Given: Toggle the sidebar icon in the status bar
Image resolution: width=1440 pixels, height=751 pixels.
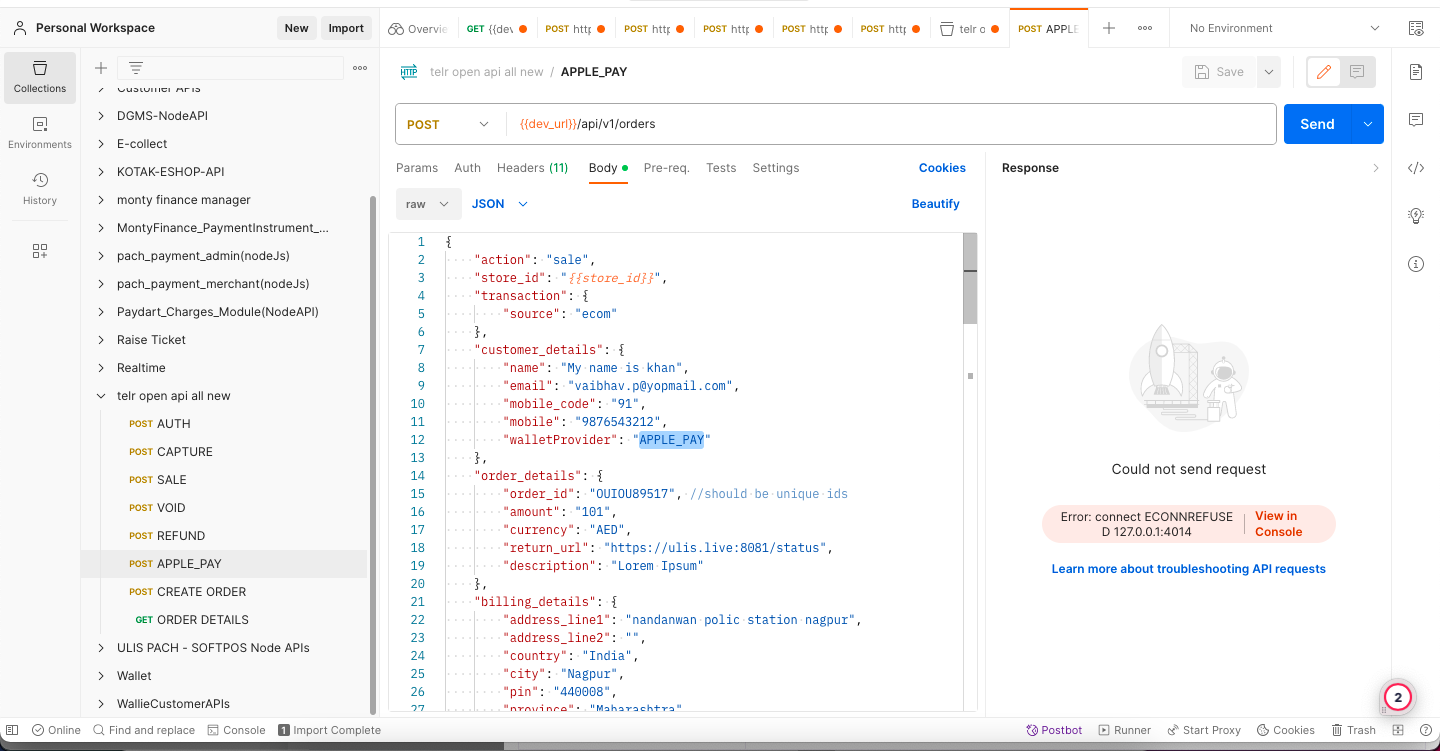Looking at the screenshot, I should (x=14, y=730).
